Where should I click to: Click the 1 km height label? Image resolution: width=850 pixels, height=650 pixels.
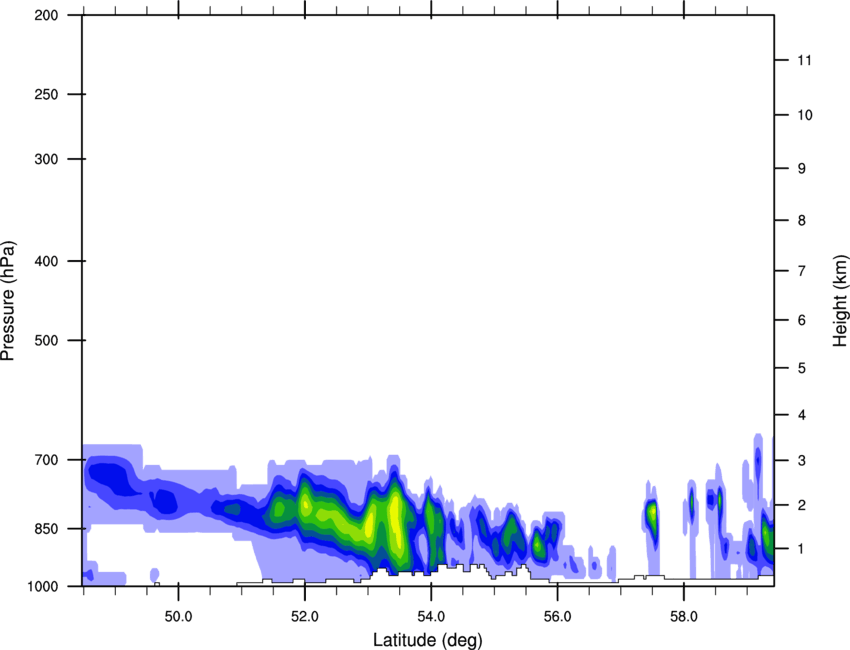tap(802, 549)
